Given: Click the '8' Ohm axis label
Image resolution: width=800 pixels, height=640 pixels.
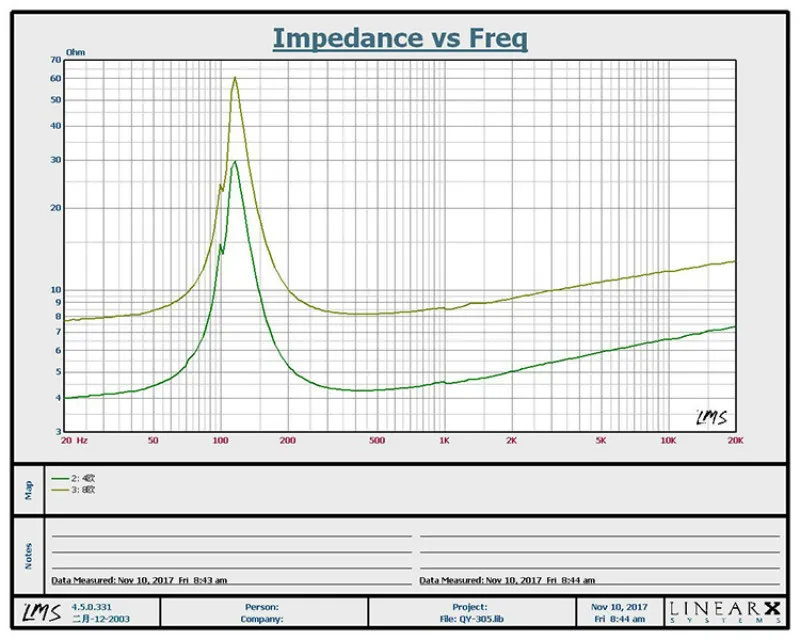Looking at the screenshot, I should click(58, 316).
